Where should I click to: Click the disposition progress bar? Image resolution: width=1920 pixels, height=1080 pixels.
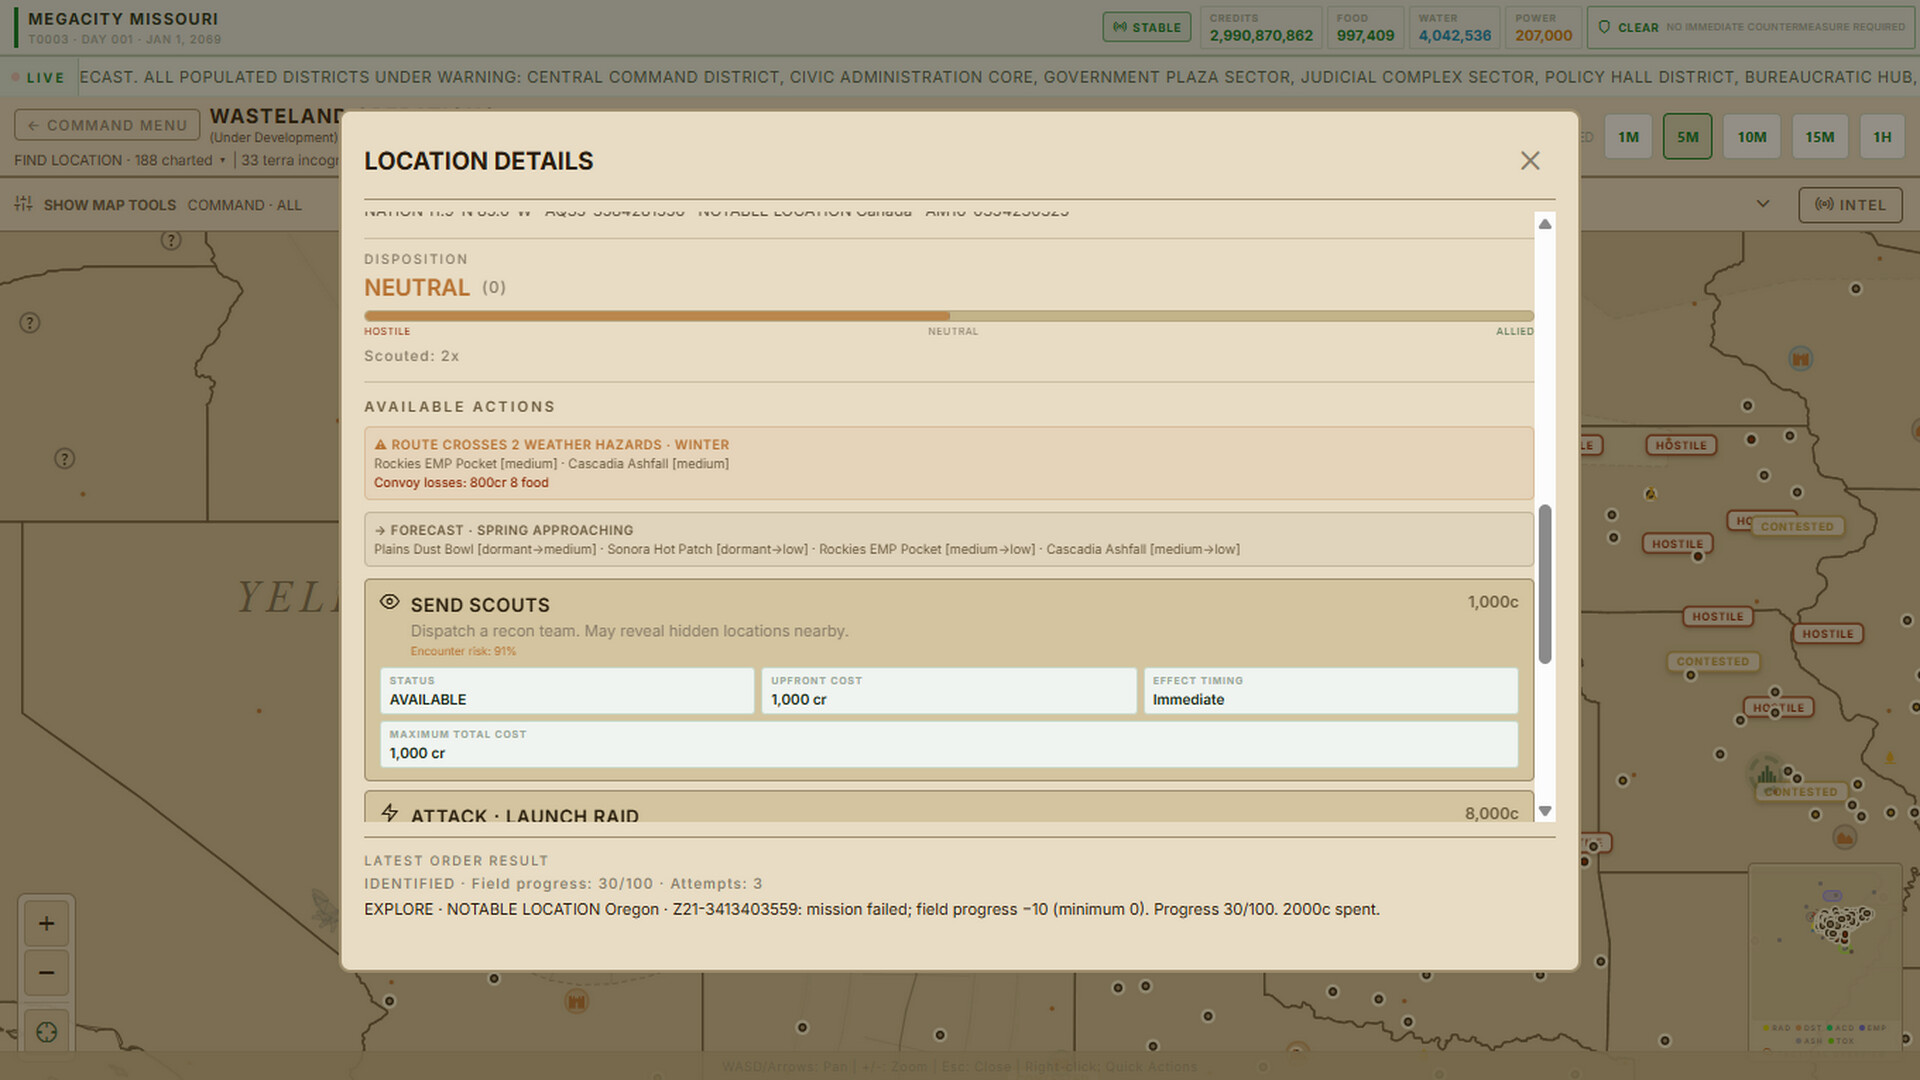coord(948,316)
